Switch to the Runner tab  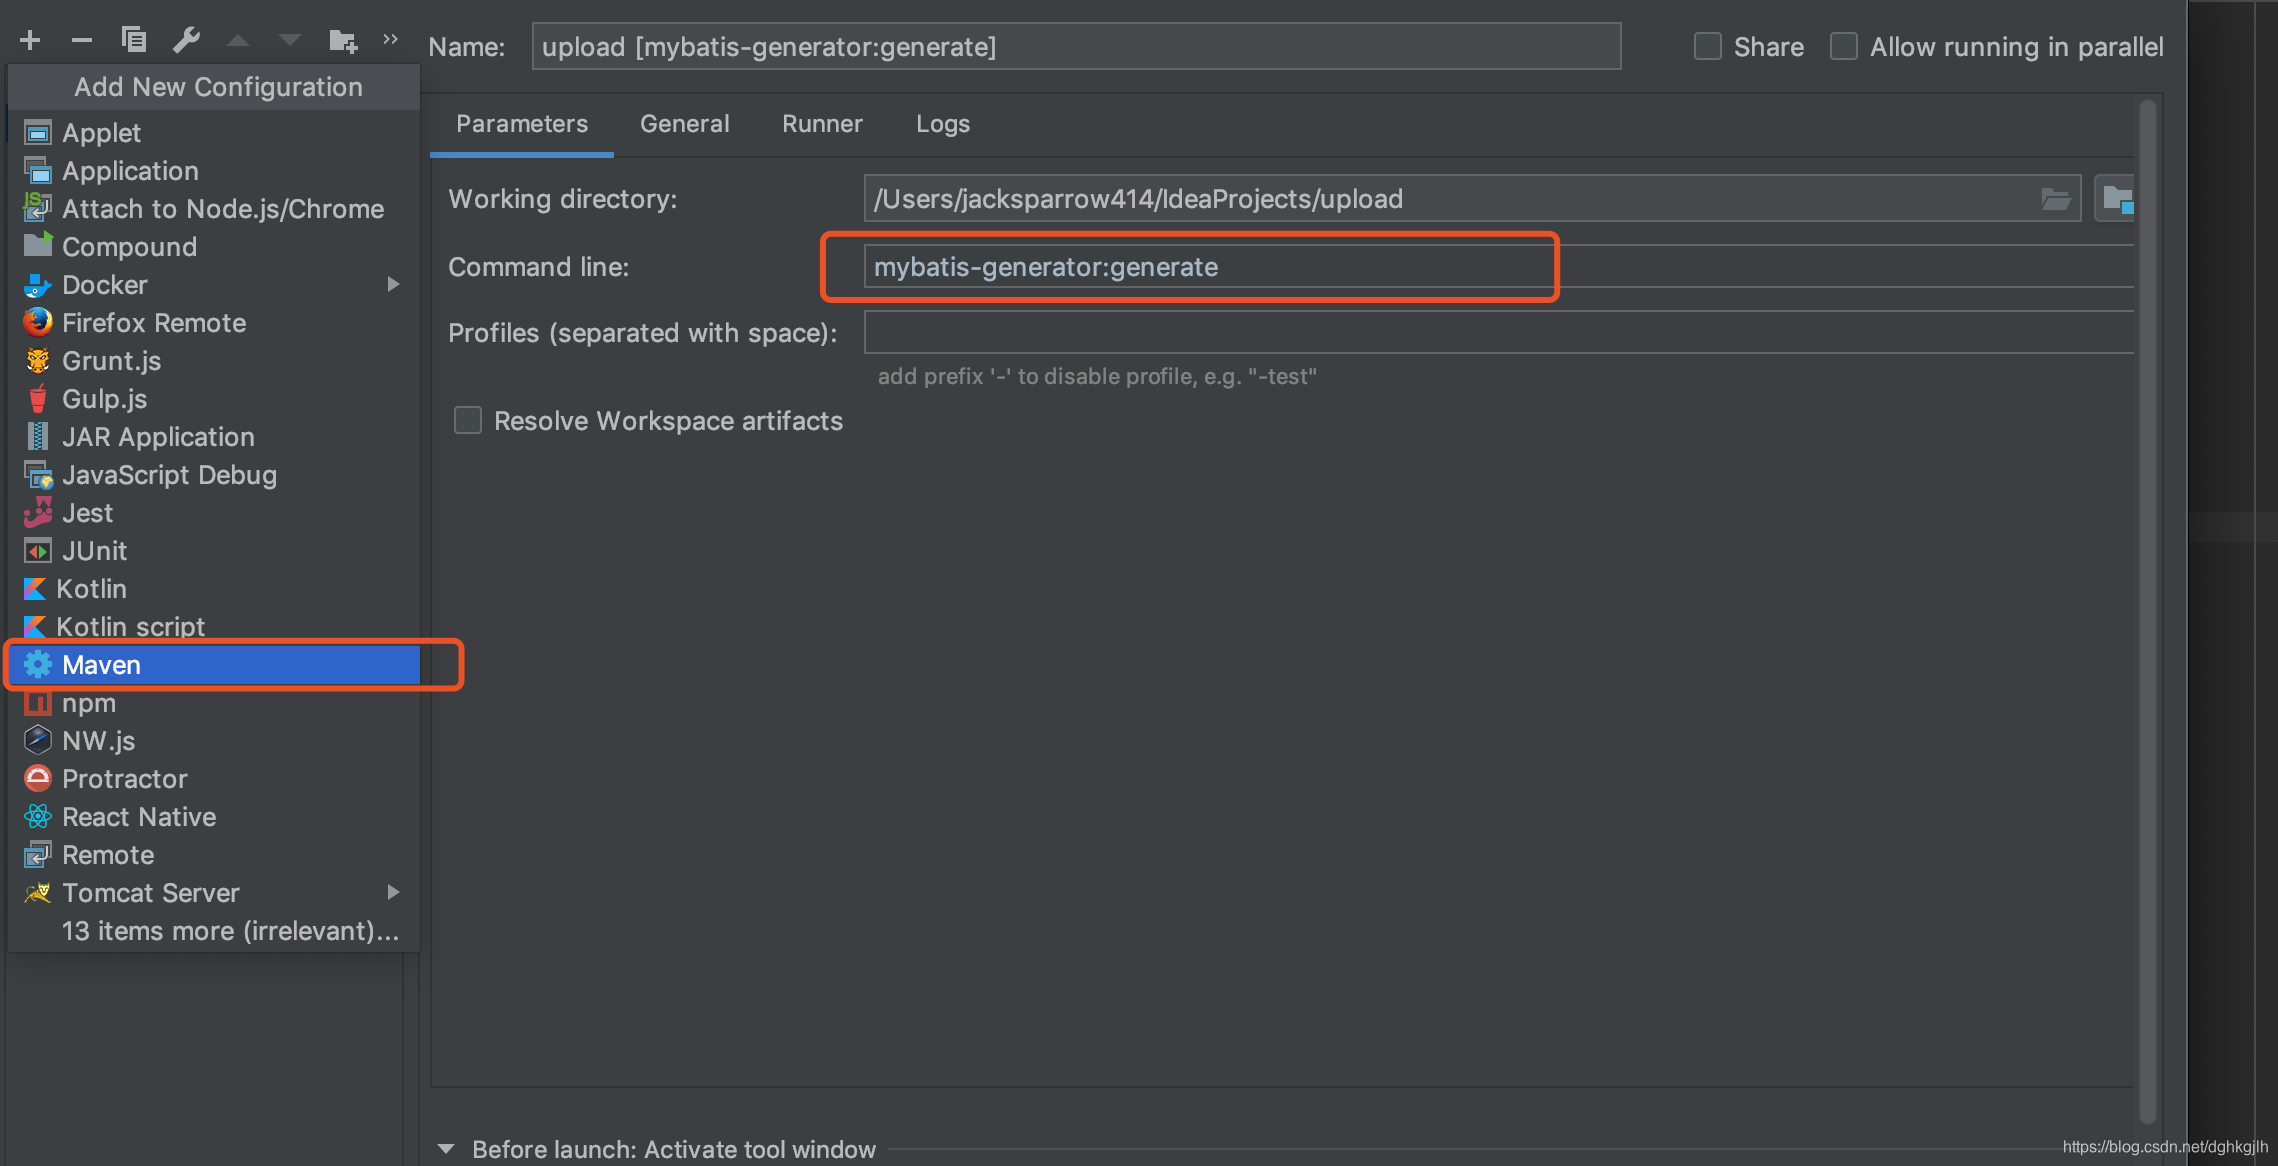coord(822,124)
